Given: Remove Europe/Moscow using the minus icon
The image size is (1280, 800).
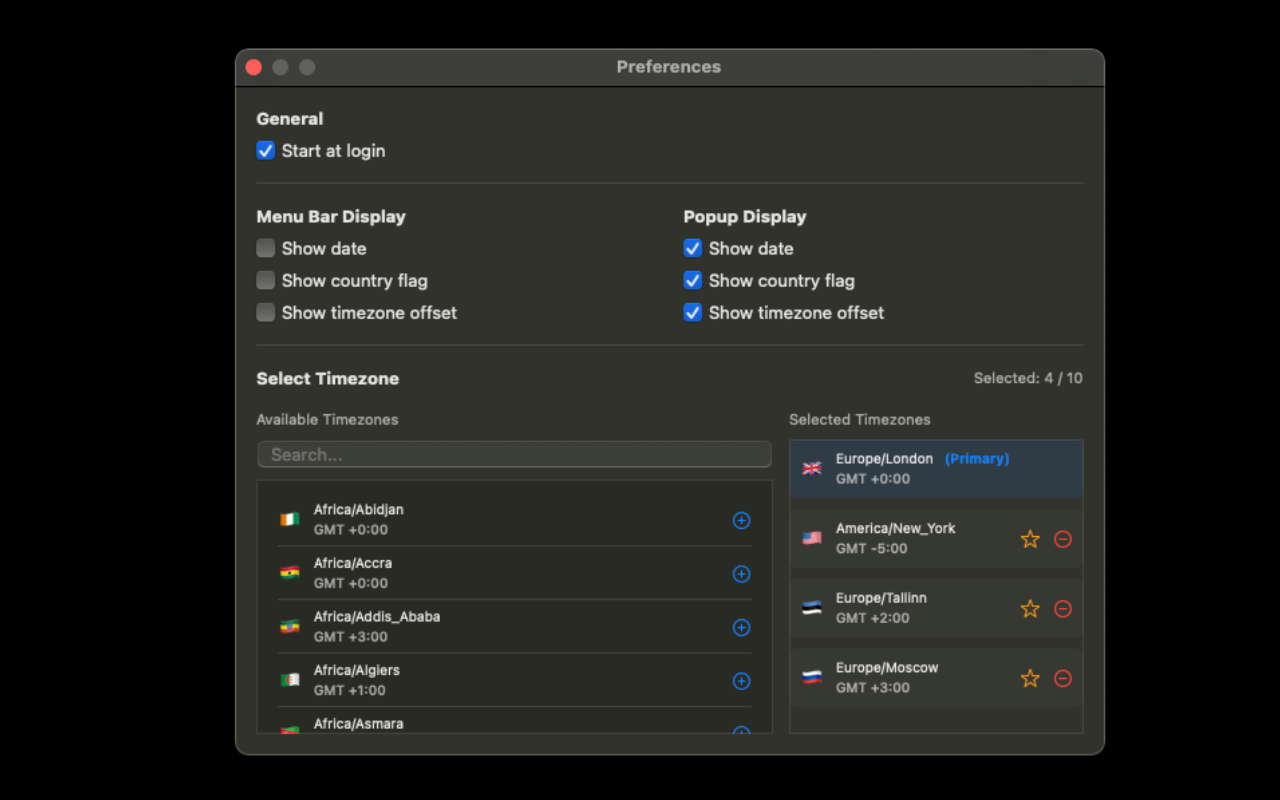Looking at the screenshot, I should click(1063, 678).
